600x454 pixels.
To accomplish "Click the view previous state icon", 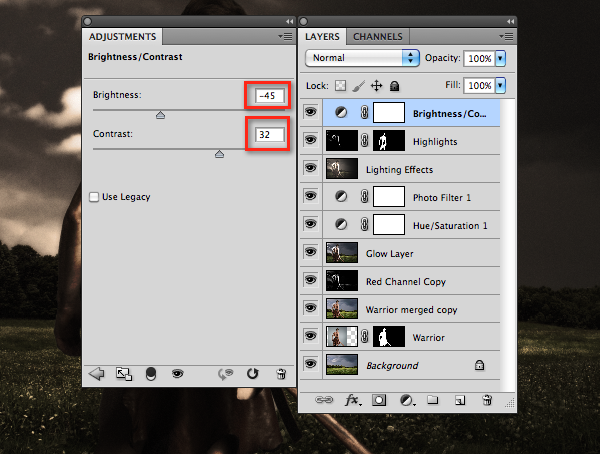I will pos(225,374).
